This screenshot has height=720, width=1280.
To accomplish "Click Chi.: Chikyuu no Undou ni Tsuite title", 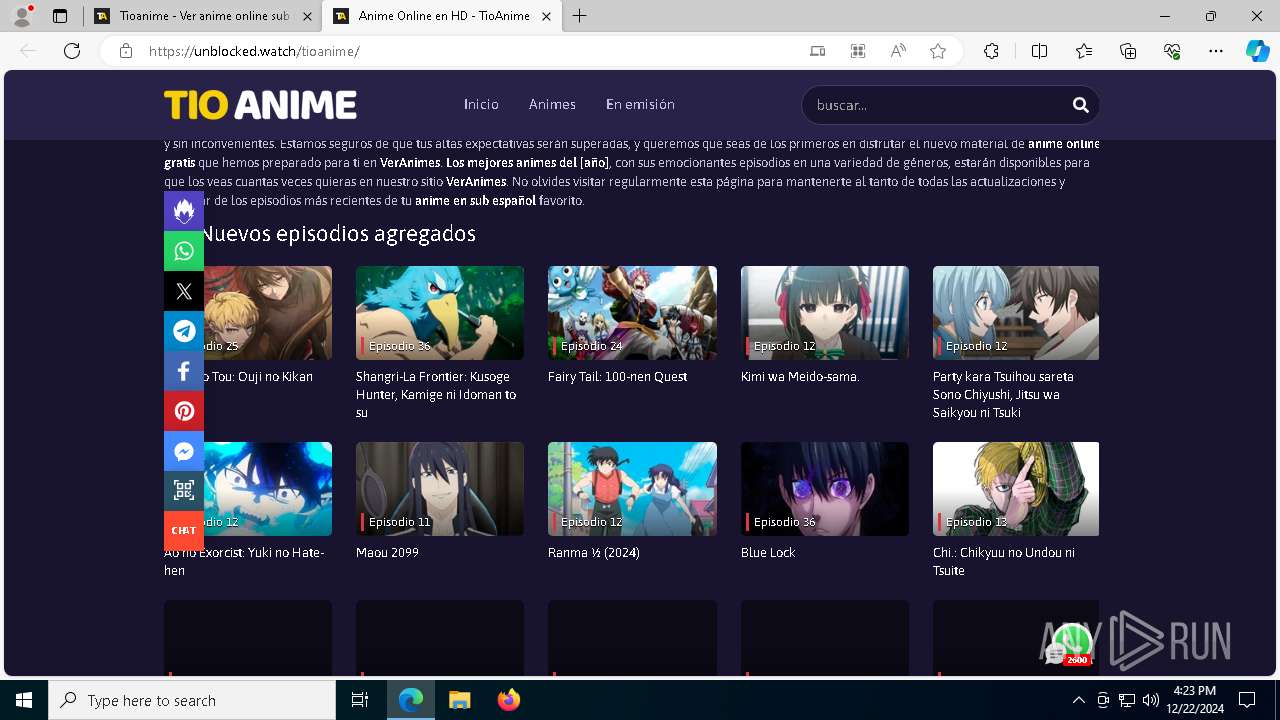I will pyautogui.click(x=1004, y=562).
